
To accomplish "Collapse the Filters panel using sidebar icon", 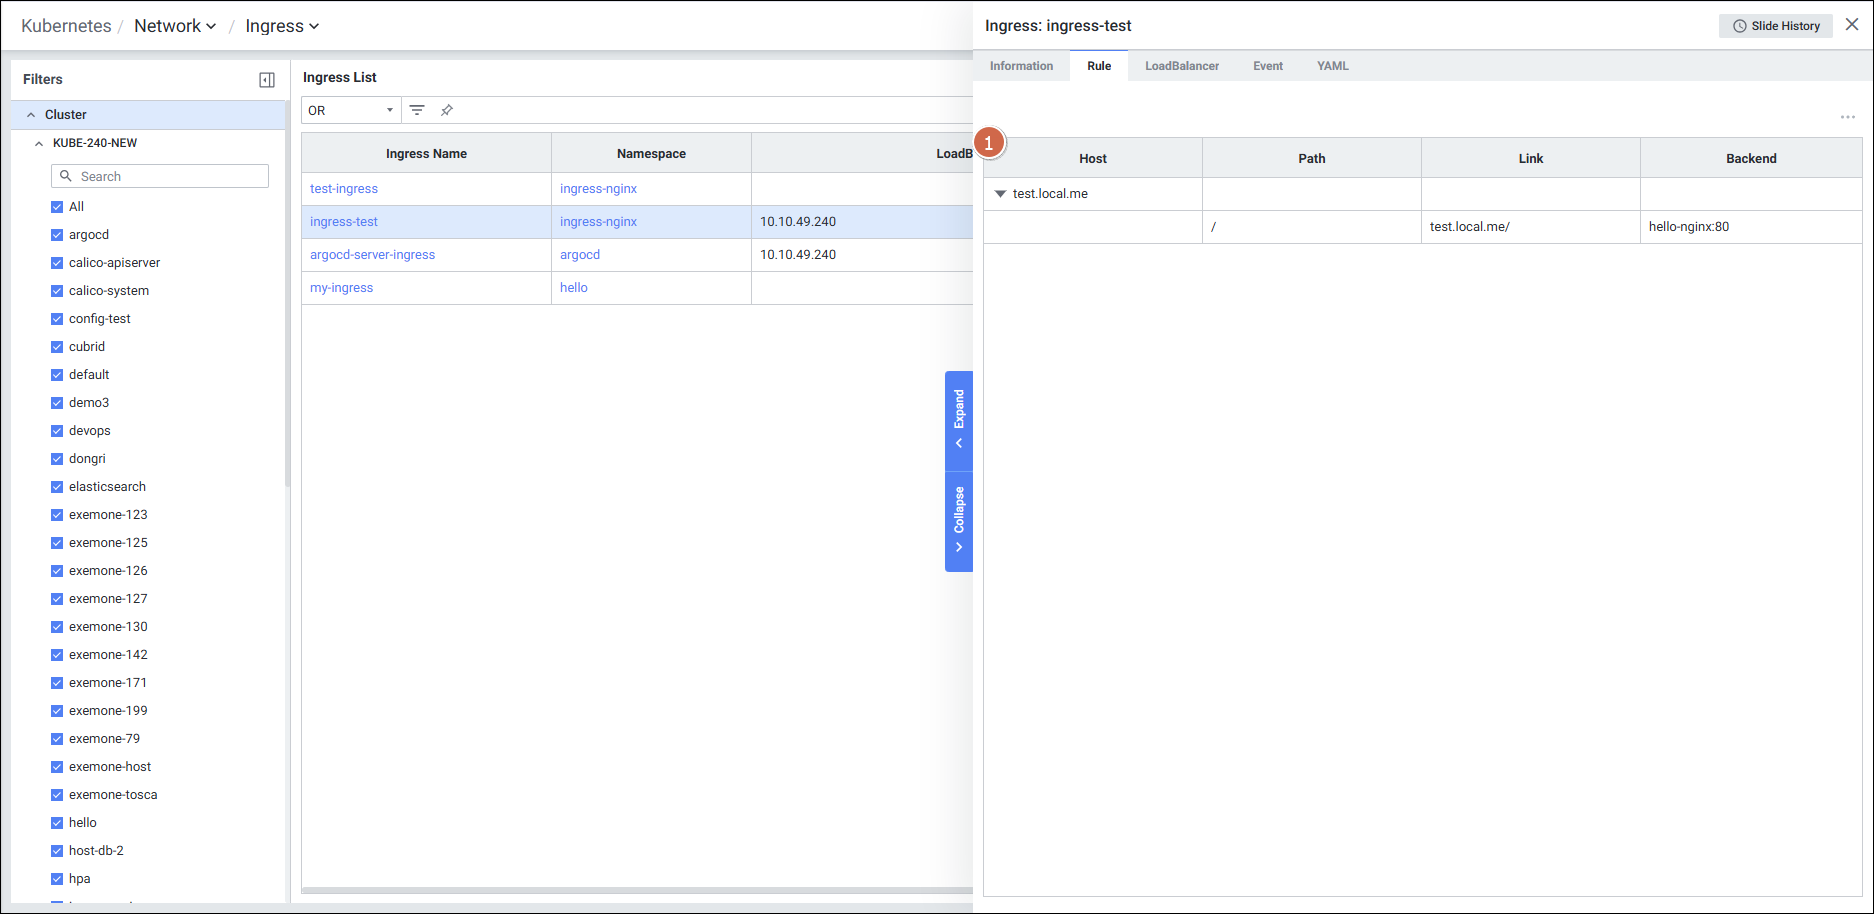I will coord(267,80).
